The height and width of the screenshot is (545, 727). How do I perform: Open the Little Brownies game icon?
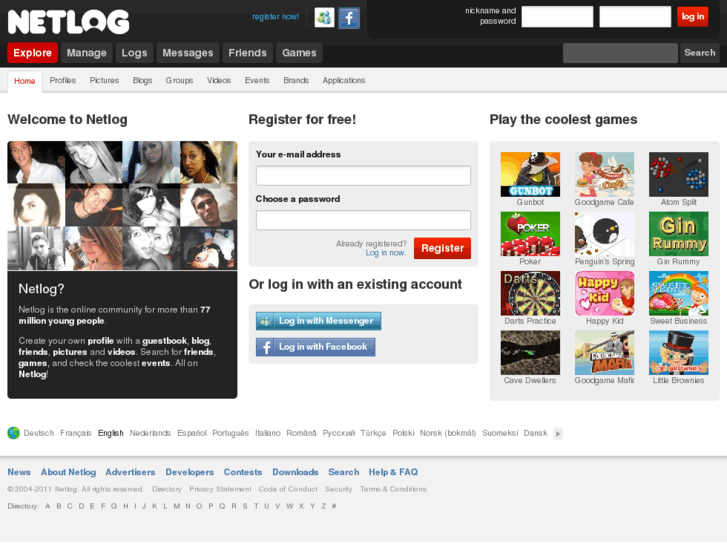click(x=678, y=353)
